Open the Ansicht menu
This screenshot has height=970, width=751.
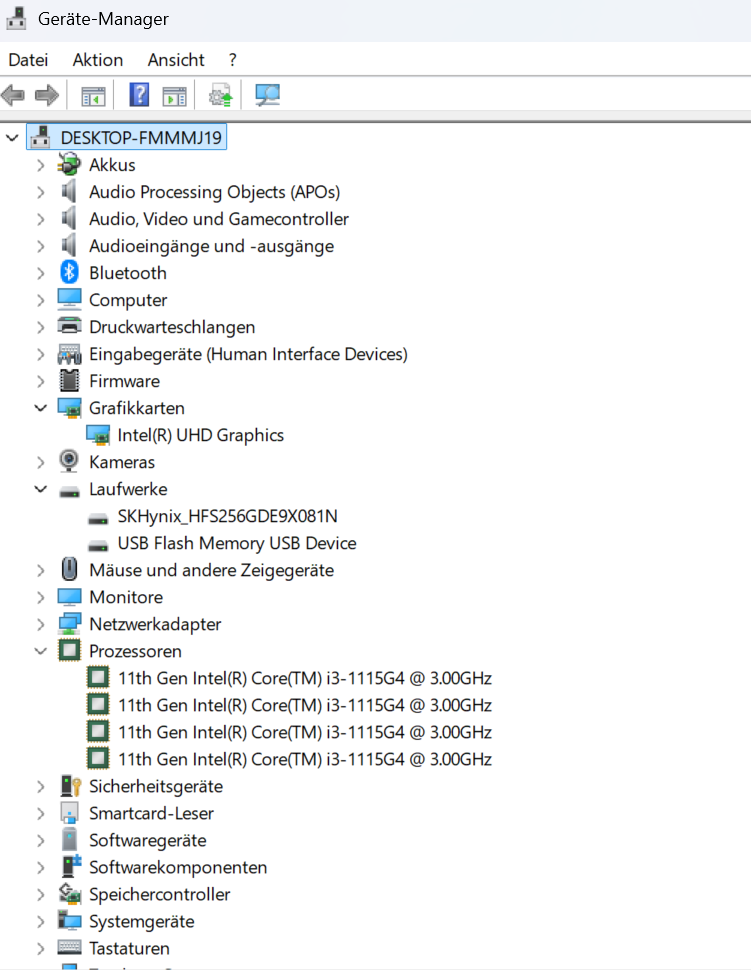pyautogui.click(x=176, y=60)
